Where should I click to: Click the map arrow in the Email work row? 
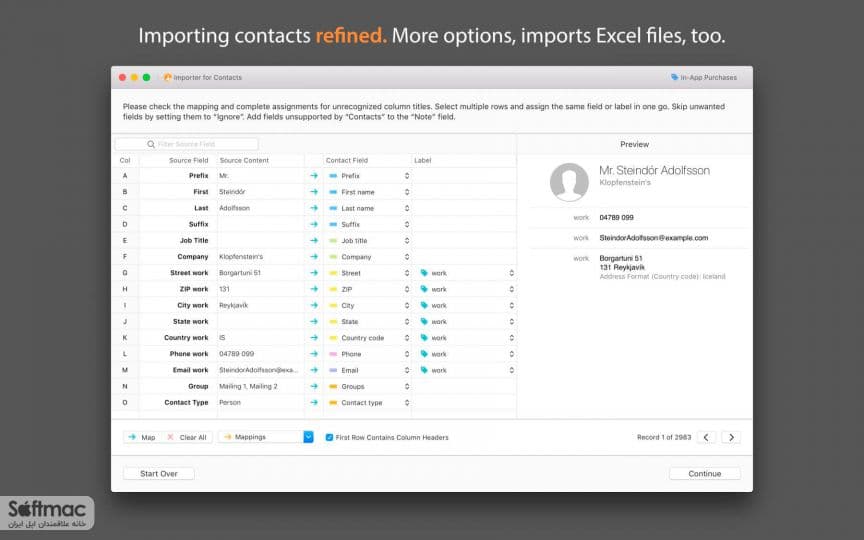314,370
